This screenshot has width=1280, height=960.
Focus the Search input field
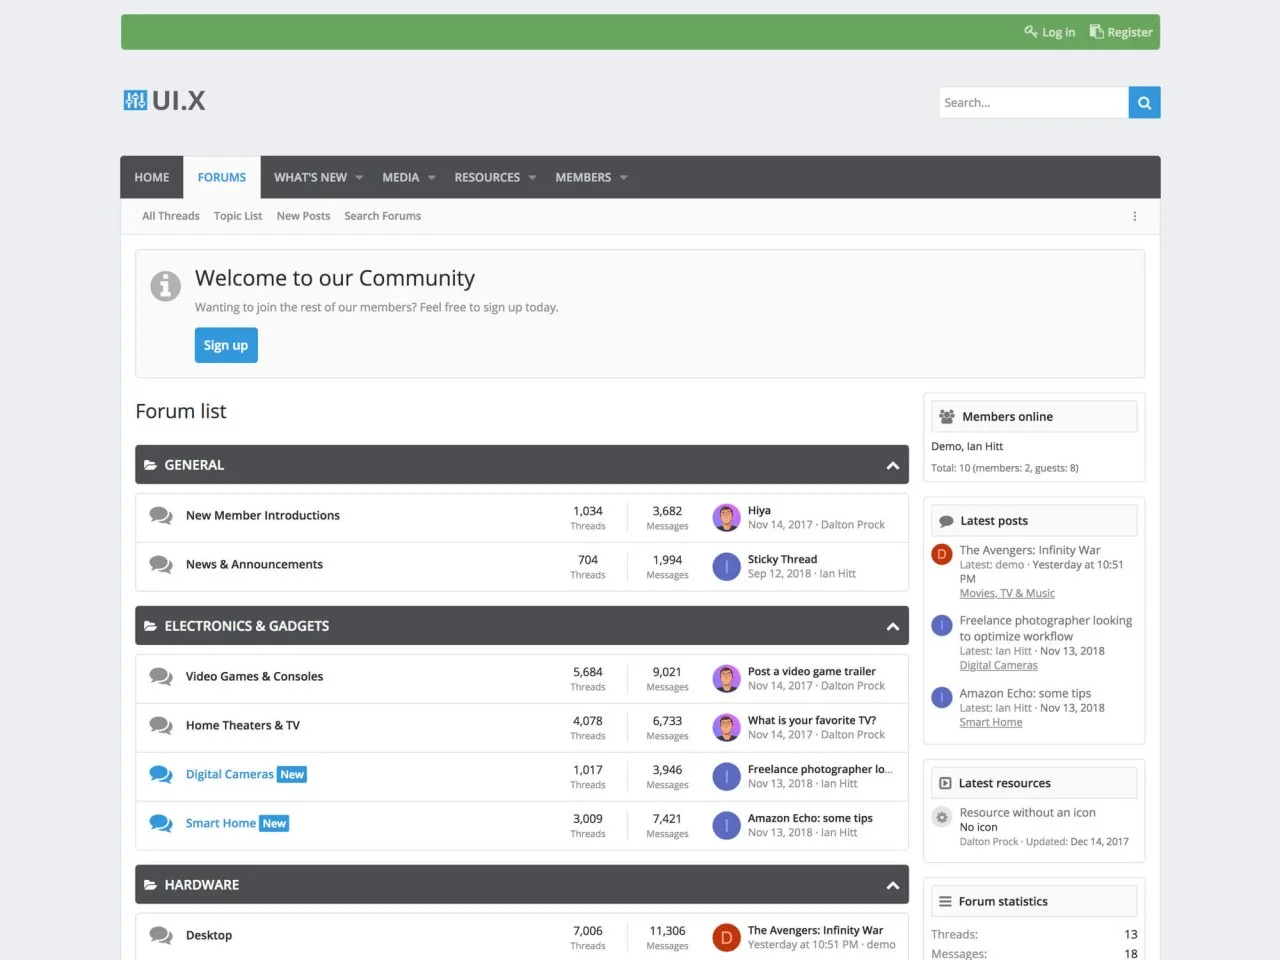[x=1032, y=103]
